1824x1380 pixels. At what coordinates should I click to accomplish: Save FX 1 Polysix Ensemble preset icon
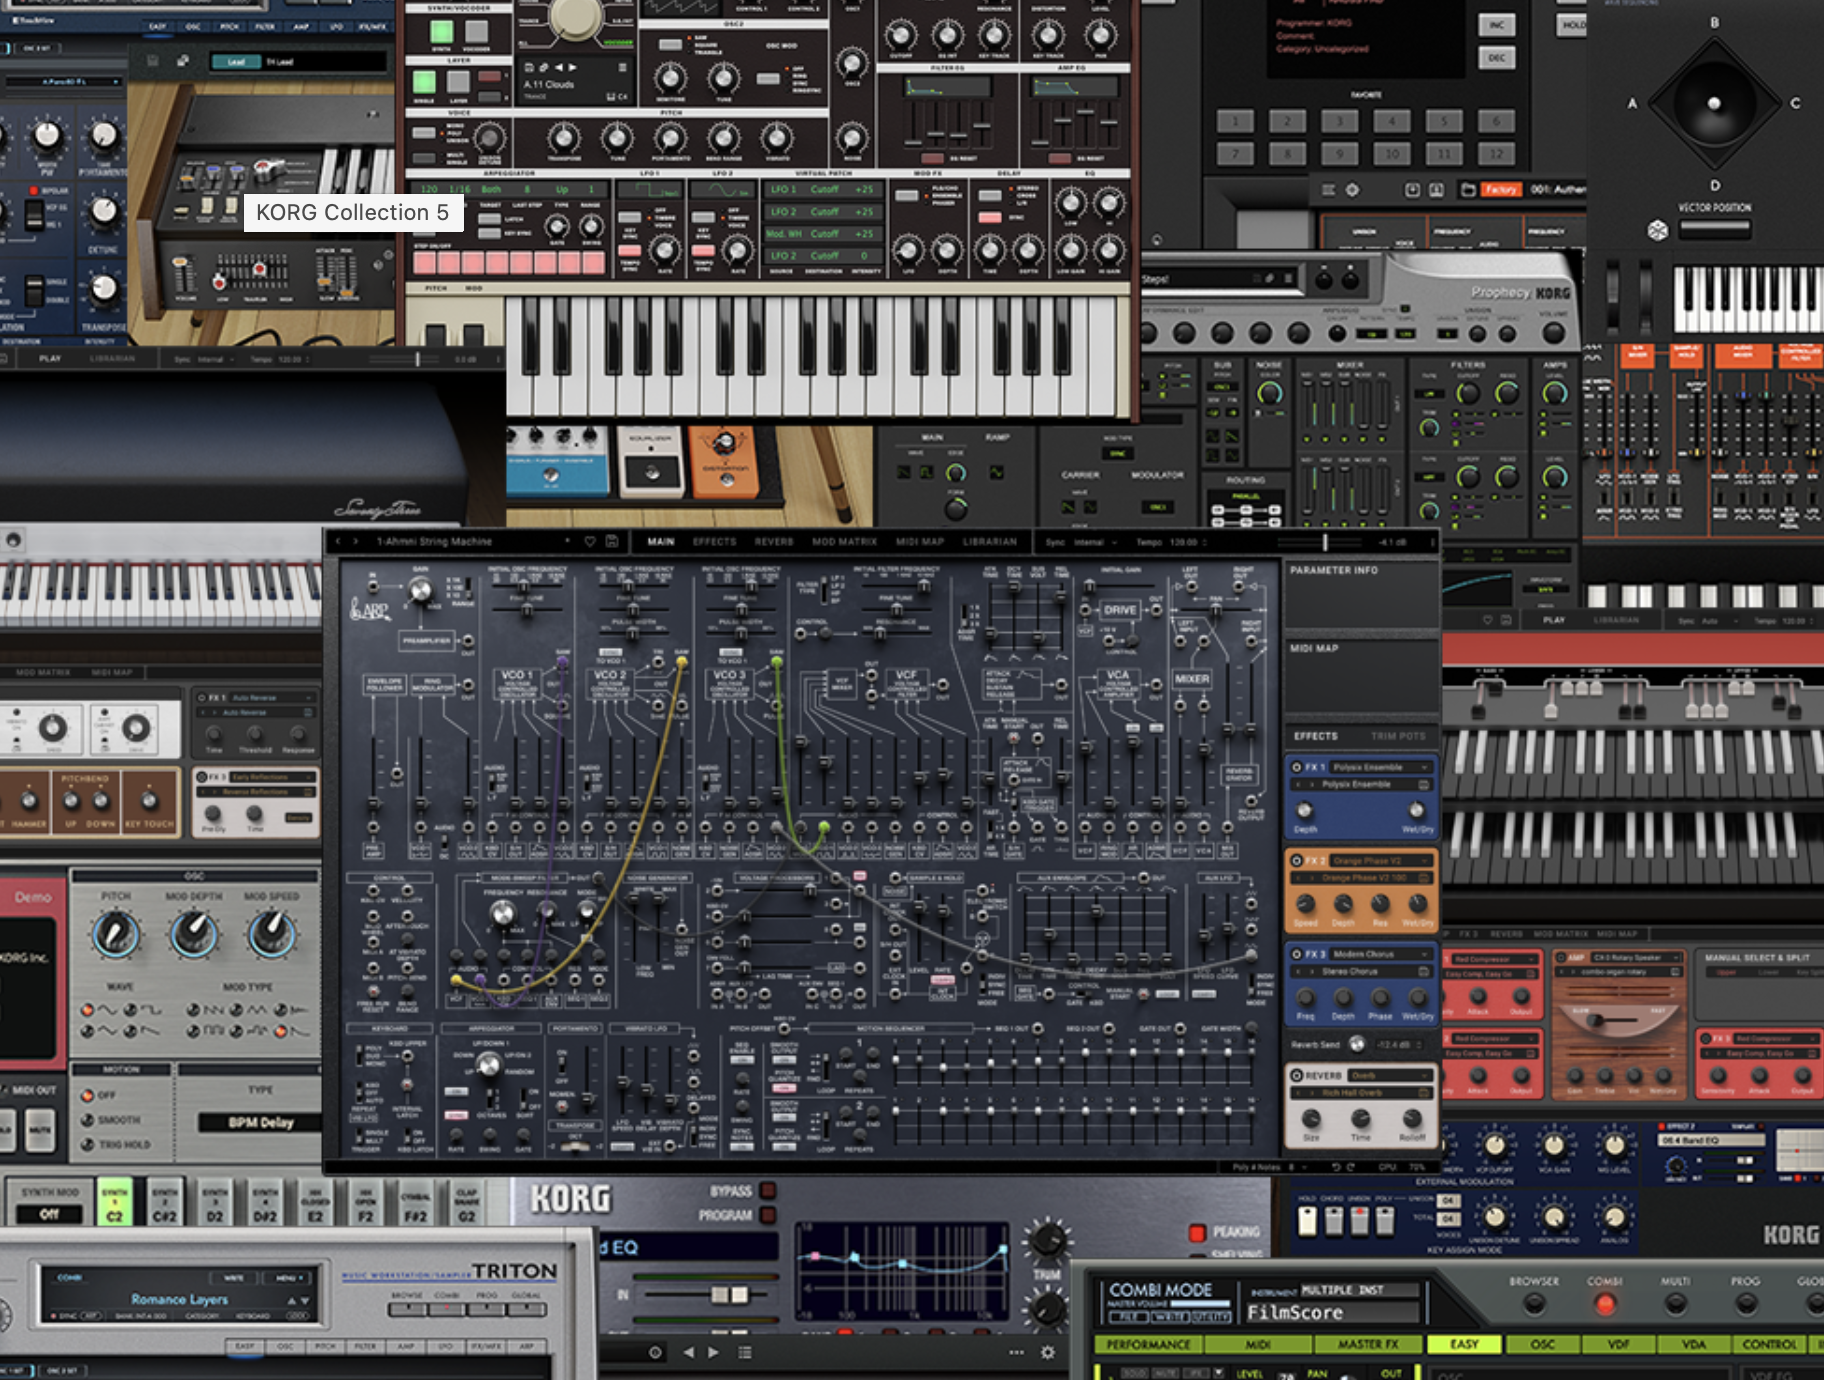pyautogui.click(x=1425, y=784)
